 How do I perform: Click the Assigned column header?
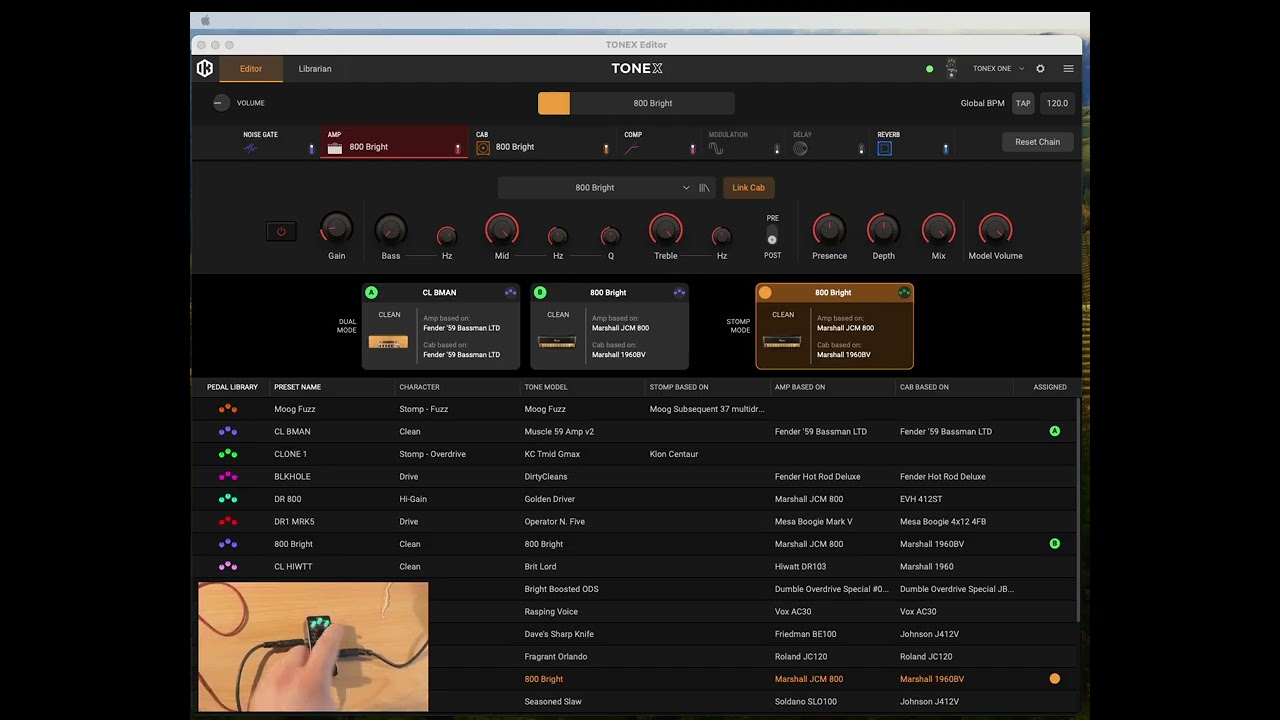pos(1050,387)
